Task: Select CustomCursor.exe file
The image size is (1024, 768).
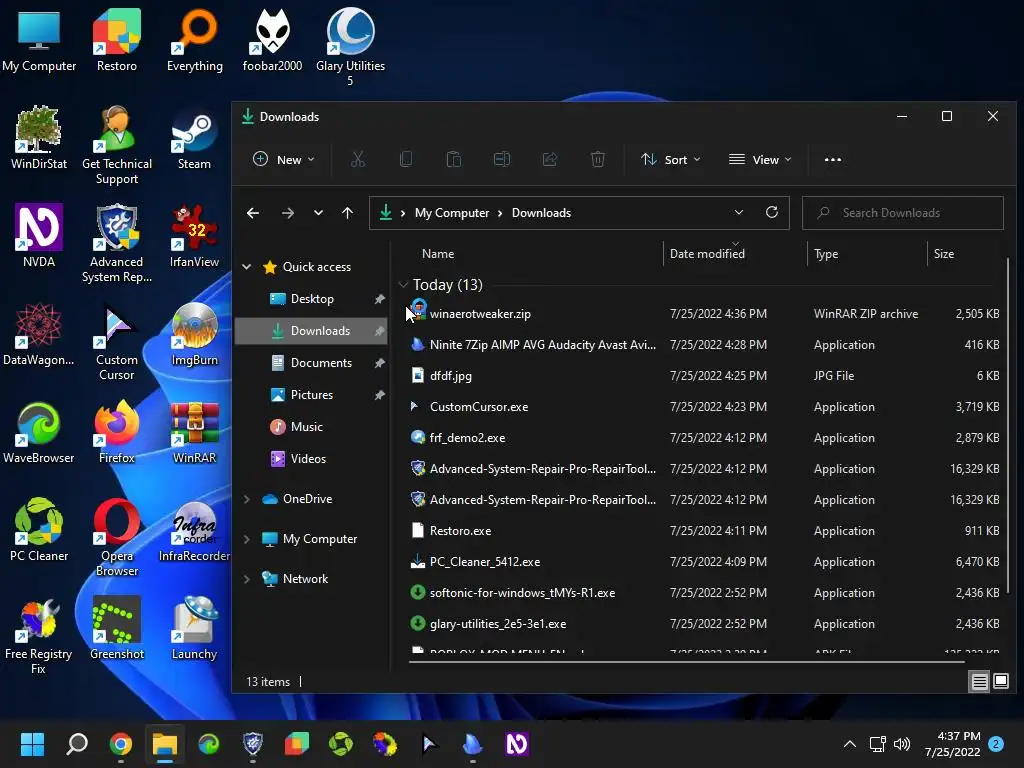Action: [x=479, y=406]
